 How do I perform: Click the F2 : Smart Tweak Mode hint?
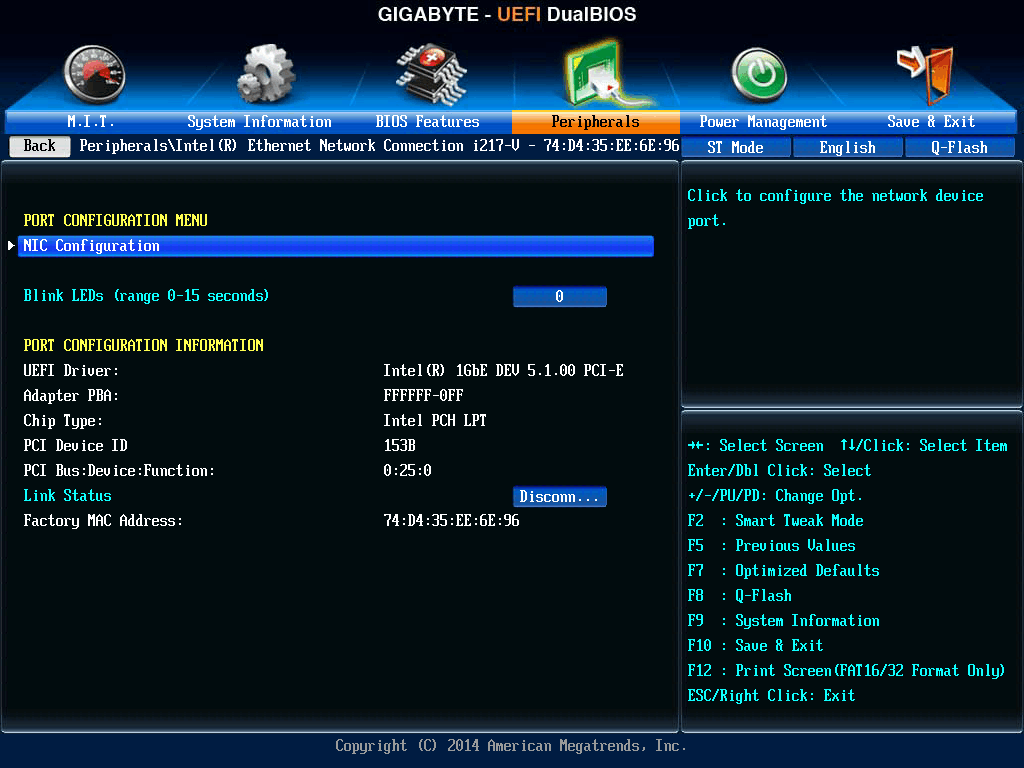[776, 521]
